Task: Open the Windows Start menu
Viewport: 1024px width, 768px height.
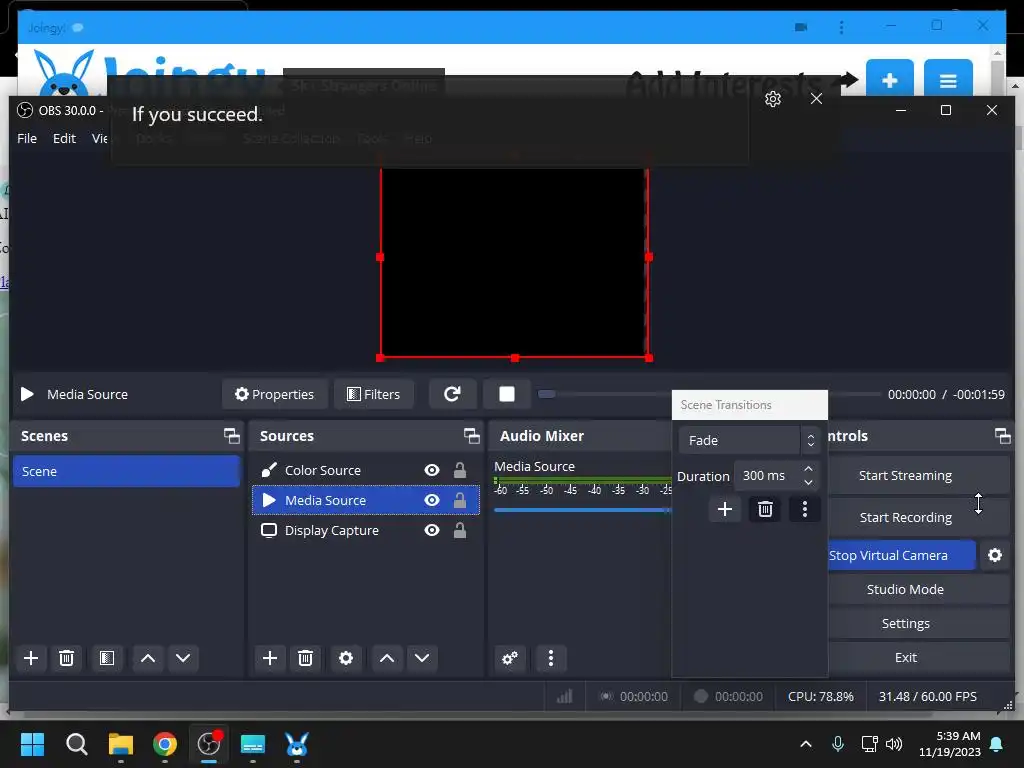Action: (x=32, y=744)
